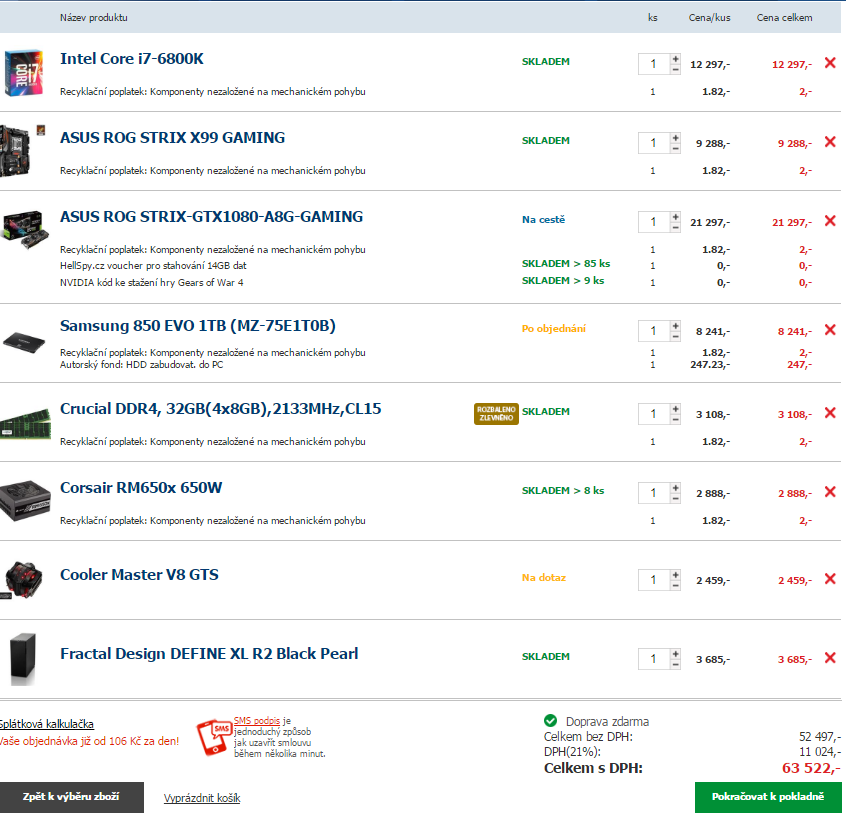This screenshot has height=828, width=846.
Task: Open the Corsair power supply thumbnail
Action: click(25, 501)
